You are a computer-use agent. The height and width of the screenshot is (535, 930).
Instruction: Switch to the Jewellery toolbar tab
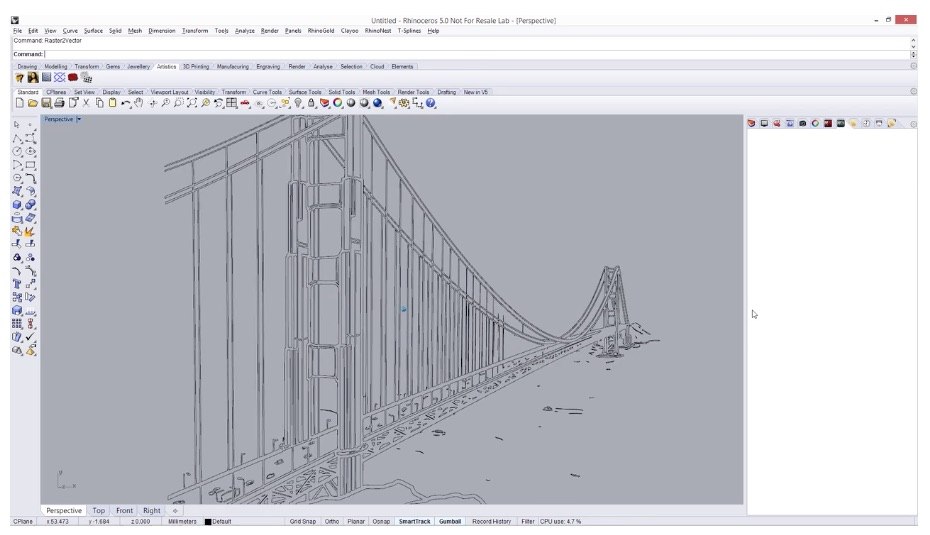tap(139, 67)
